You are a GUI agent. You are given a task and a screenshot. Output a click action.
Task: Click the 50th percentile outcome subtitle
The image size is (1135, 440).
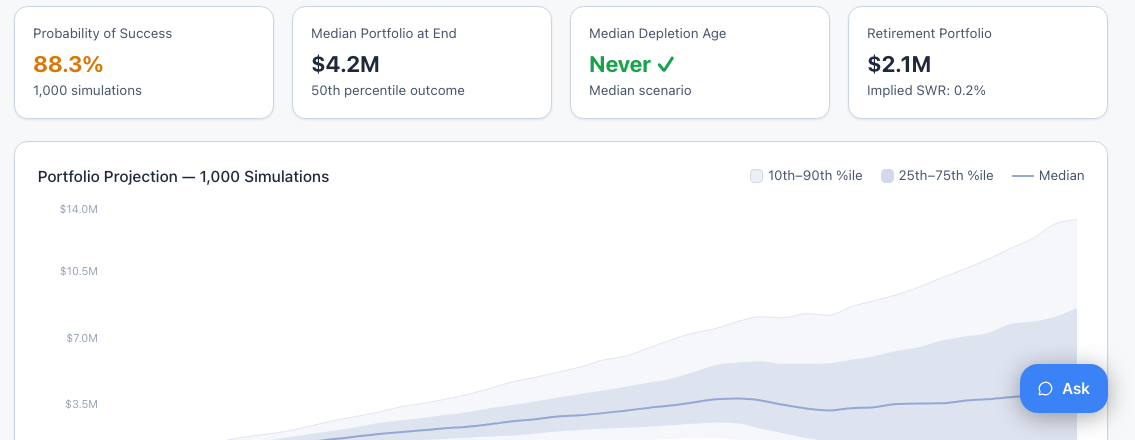point(388,90)
